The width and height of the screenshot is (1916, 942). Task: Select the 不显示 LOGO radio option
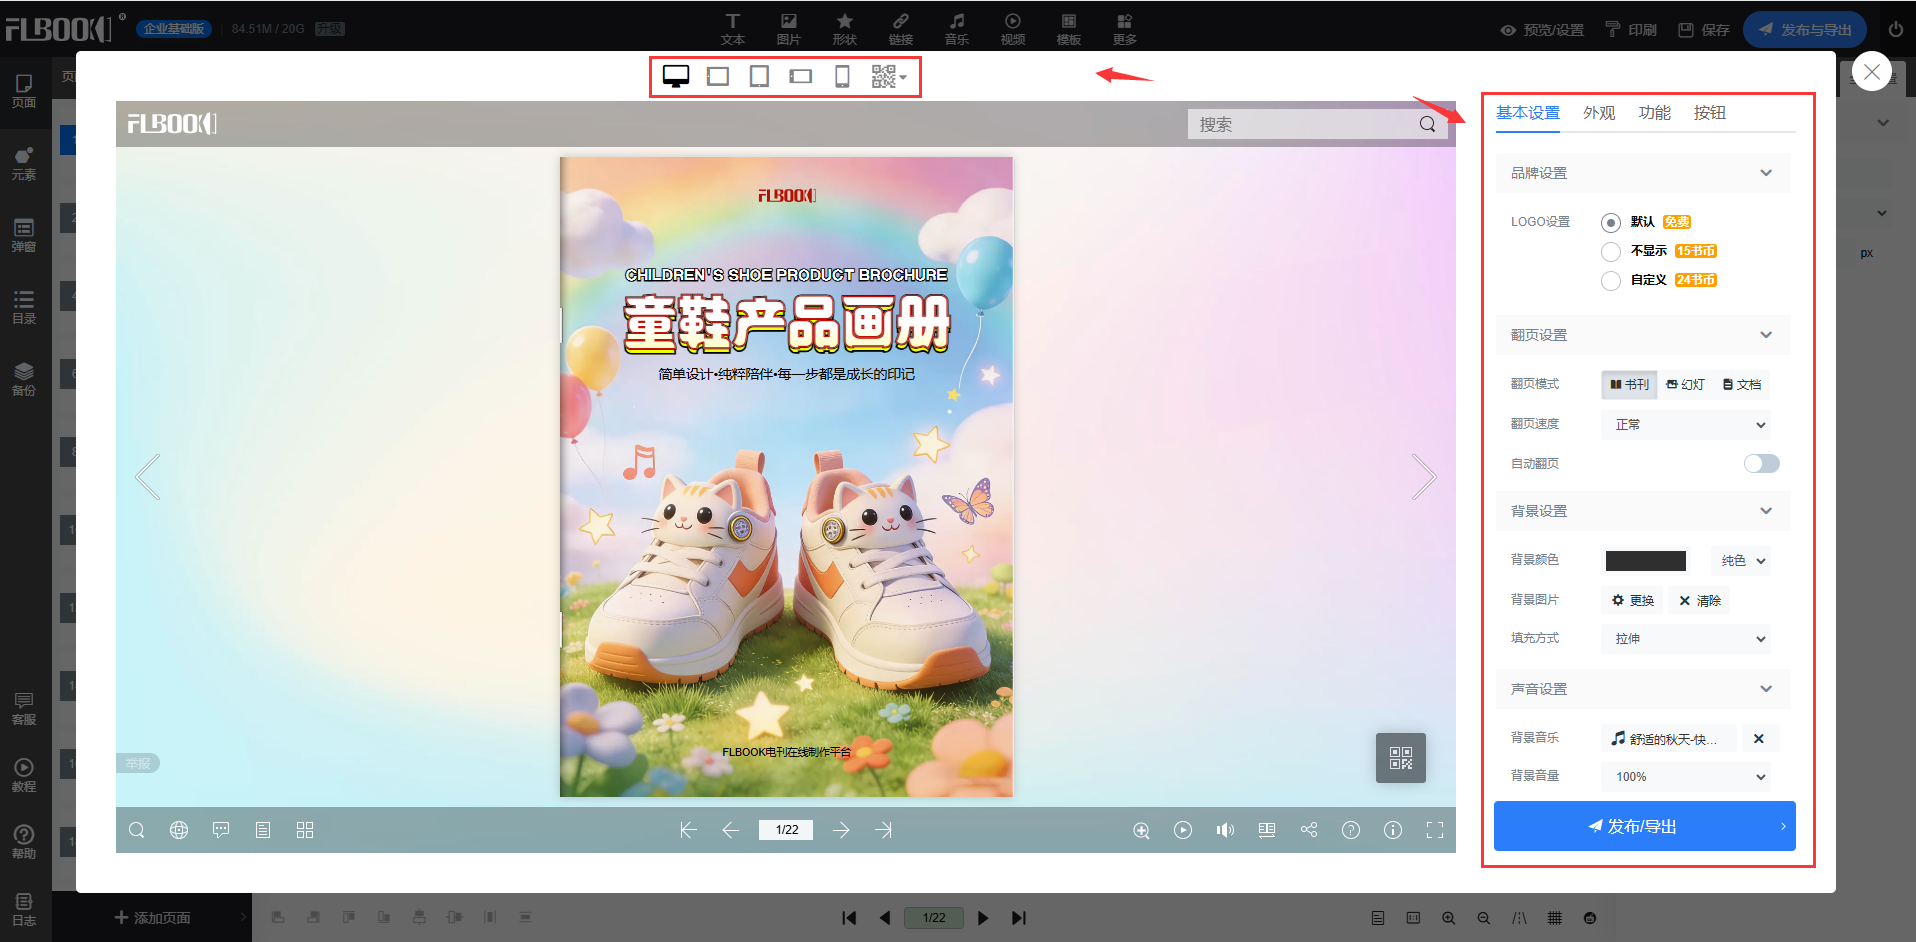(x=1611, y=251)
